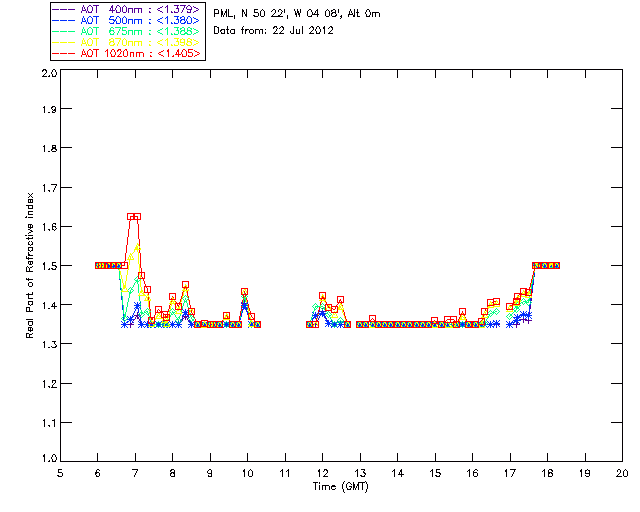Click the 'Time (GMT)' x-axis title
Screen dimensions: 640x512
coord(340,487)
